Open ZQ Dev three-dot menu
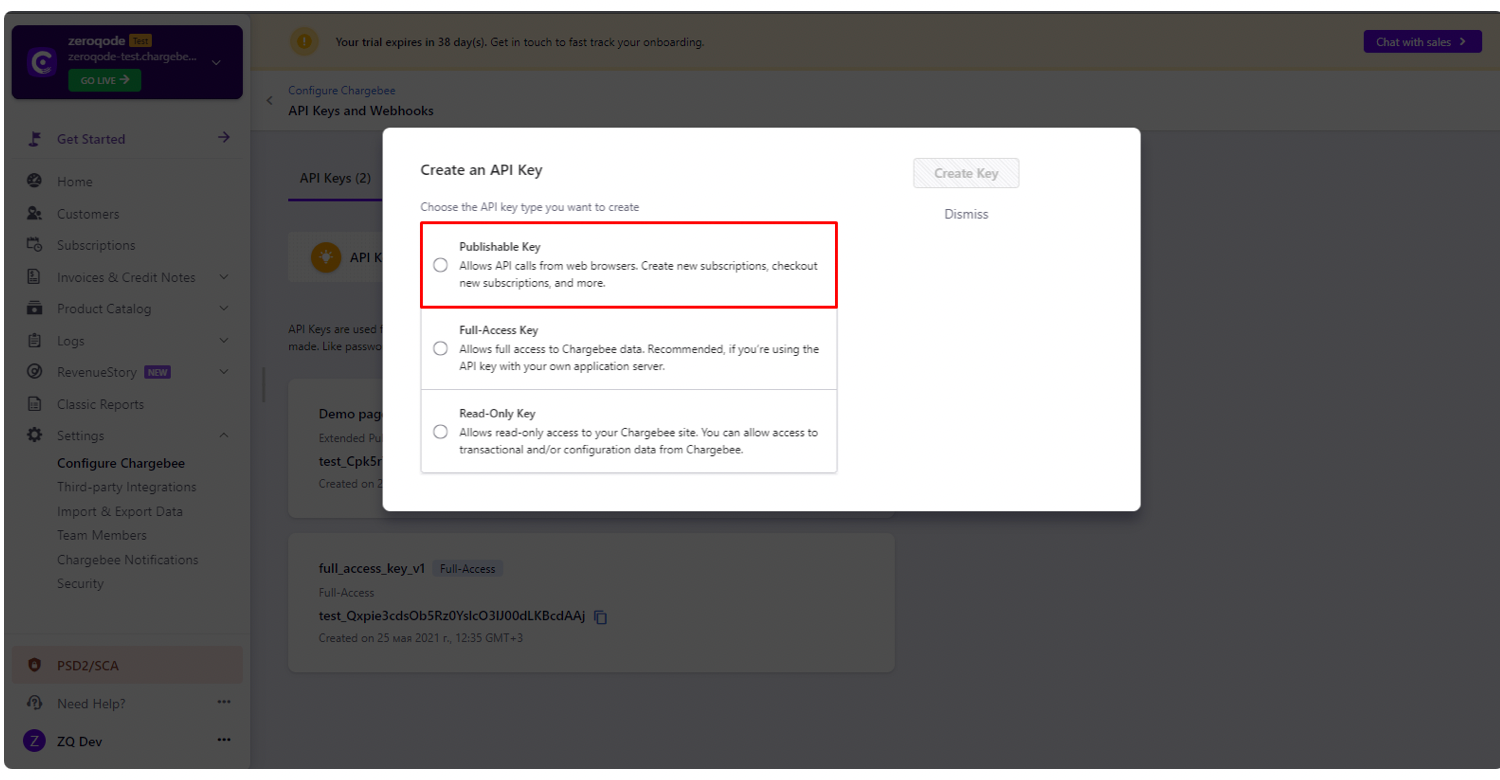Image resolution: width=1500 pixels, height=780 pixels. pos(224,740)
